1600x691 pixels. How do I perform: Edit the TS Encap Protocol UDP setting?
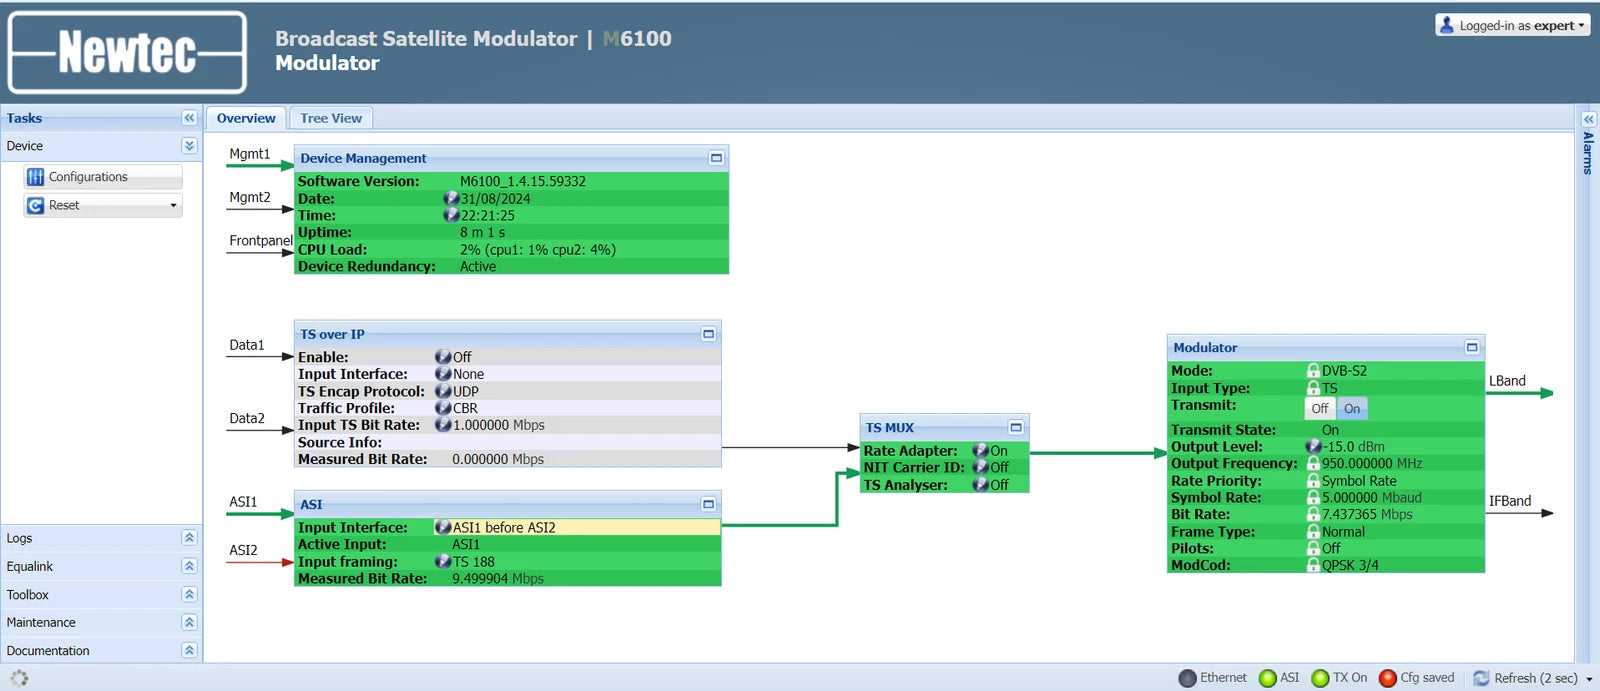443,391
